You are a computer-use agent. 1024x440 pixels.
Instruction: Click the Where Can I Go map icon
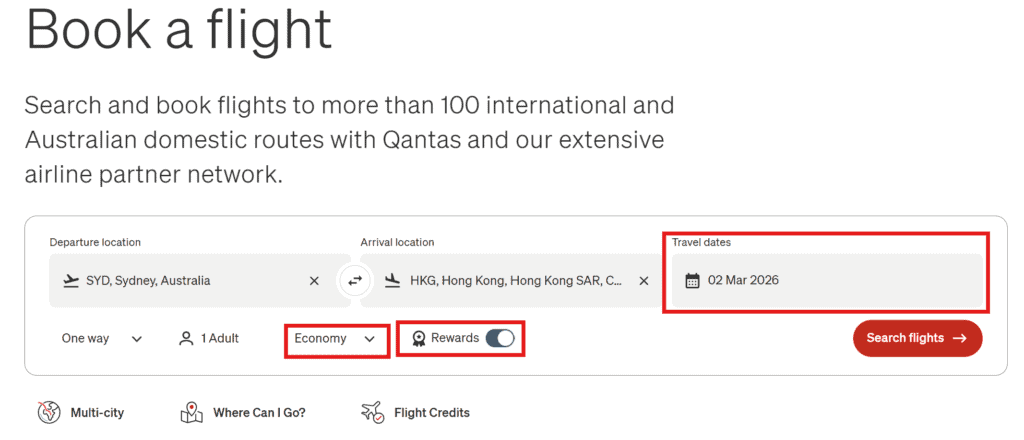[x=192, y=412]
